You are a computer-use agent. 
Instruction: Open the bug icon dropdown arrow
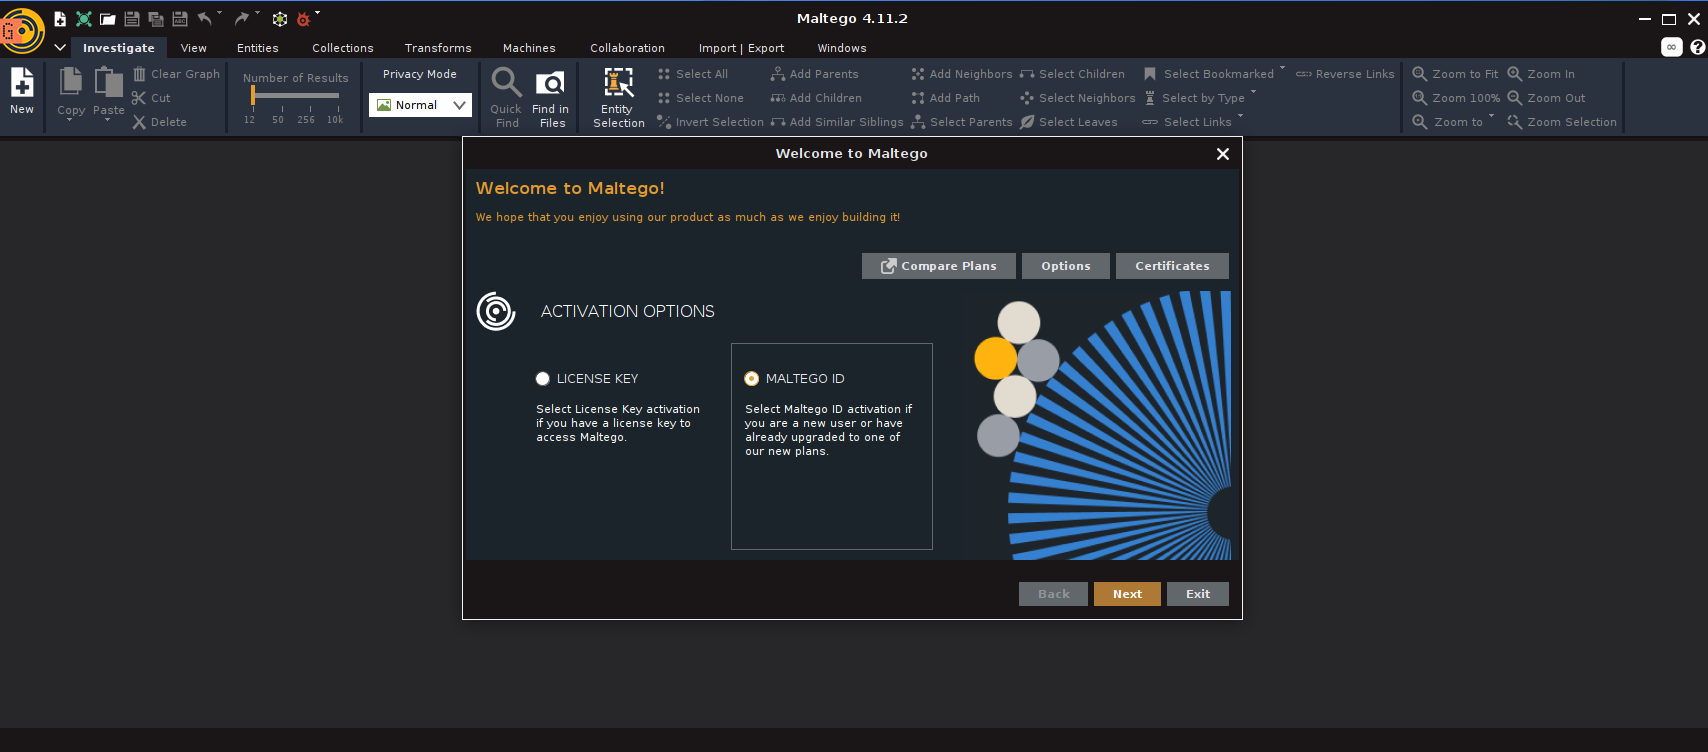tap(317, 13)
